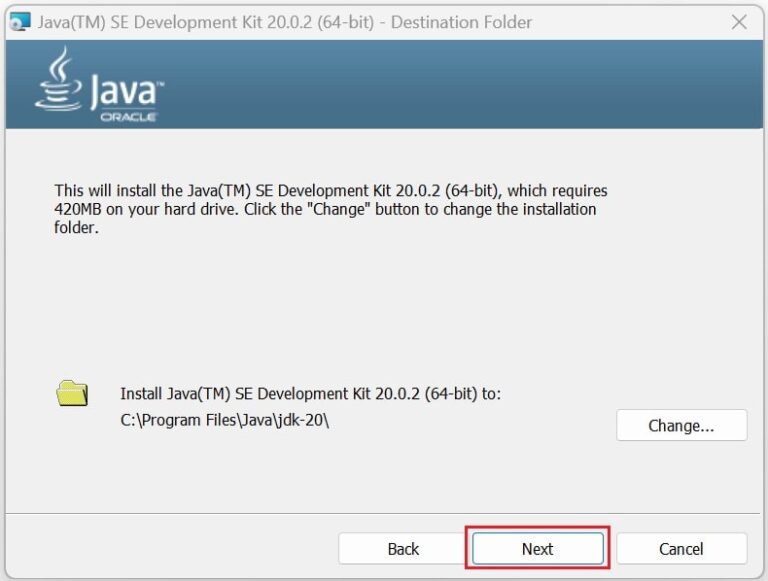768x581 pixels.
Task: Click the Java wordmark in the banner
Action: pos(125,92)
